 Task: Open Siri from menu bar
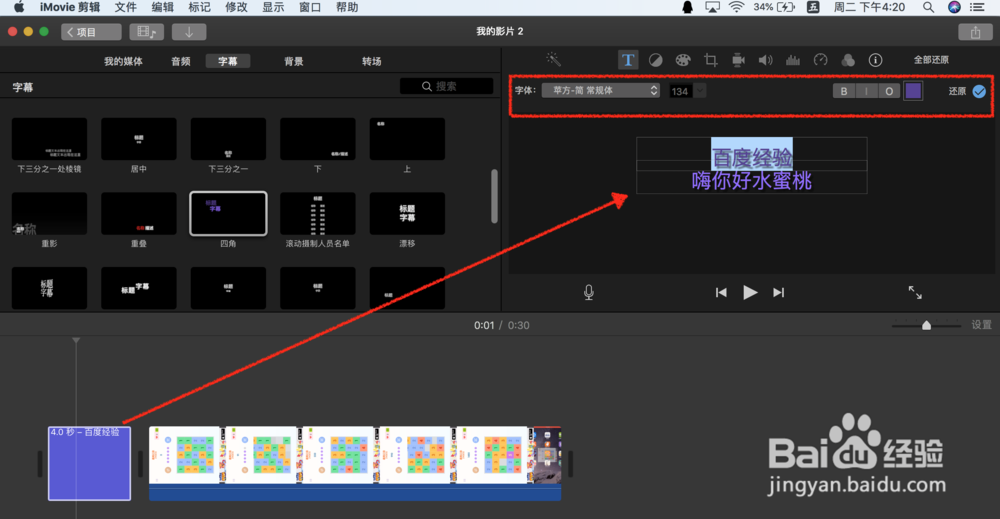(x=954, y=7)
